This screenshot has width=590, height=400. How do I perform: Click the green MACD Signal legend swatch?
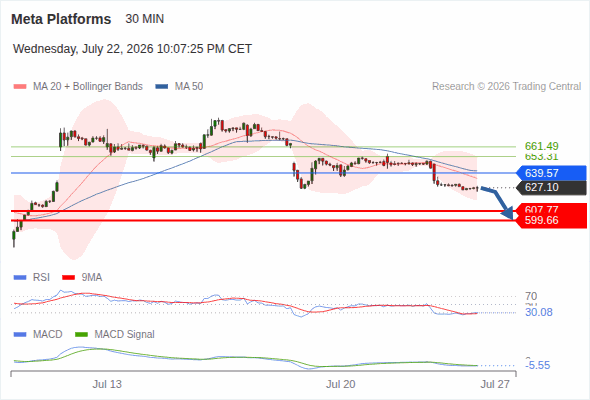81,335
